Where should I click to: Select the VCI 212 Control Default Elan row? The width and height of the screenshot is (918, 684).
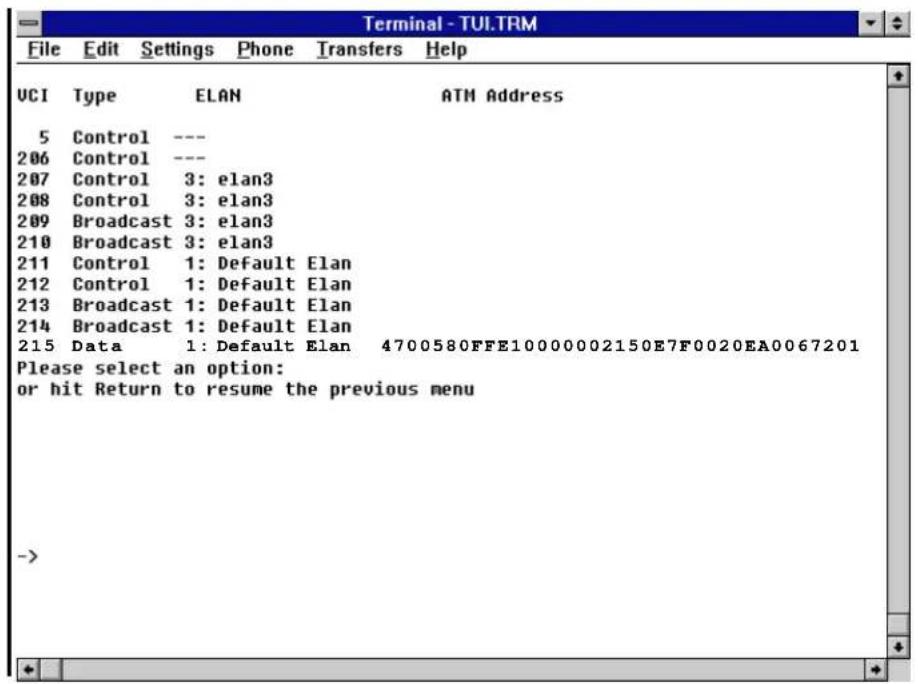click(x=184, y=285)
